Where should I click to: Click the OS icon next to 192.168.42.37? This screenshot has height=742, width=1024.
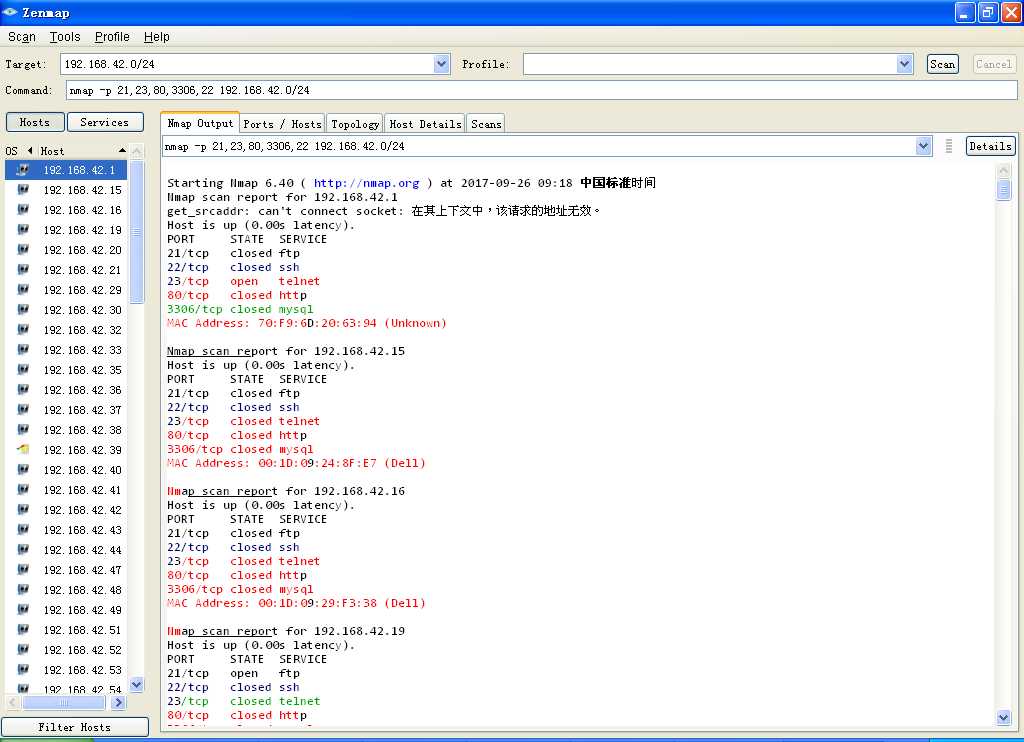click(x=23, y=410)
